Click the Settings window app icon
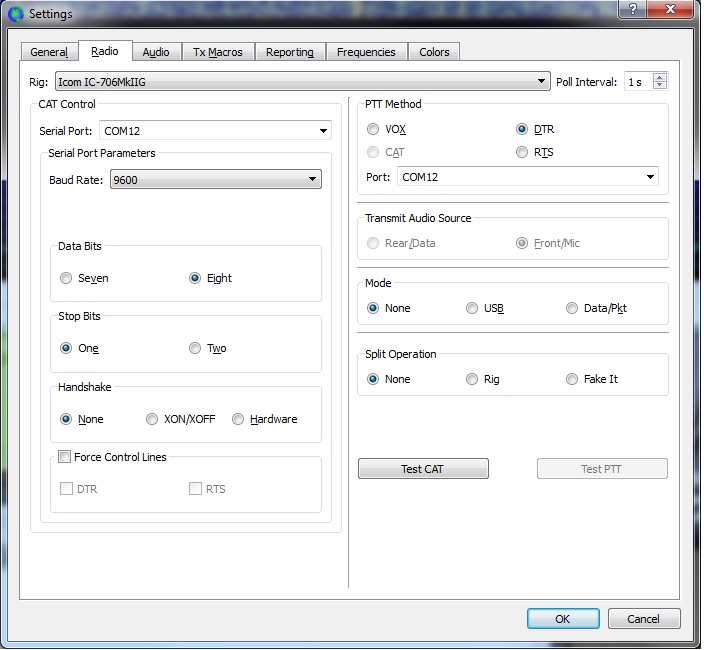Image resolution: width=704 pixels, height=650 pixels. (15, 14)
